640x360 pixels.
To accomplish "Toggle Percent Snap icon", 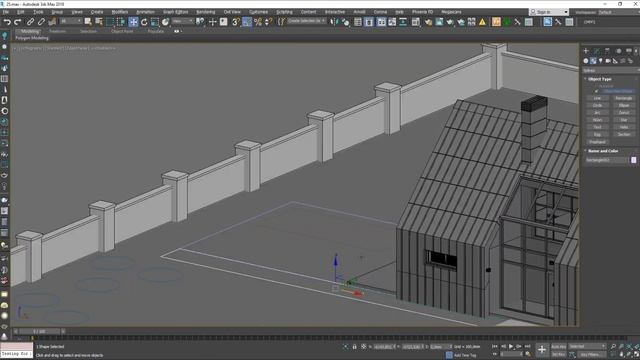I will pyautogui.click(x=258, y=22).
